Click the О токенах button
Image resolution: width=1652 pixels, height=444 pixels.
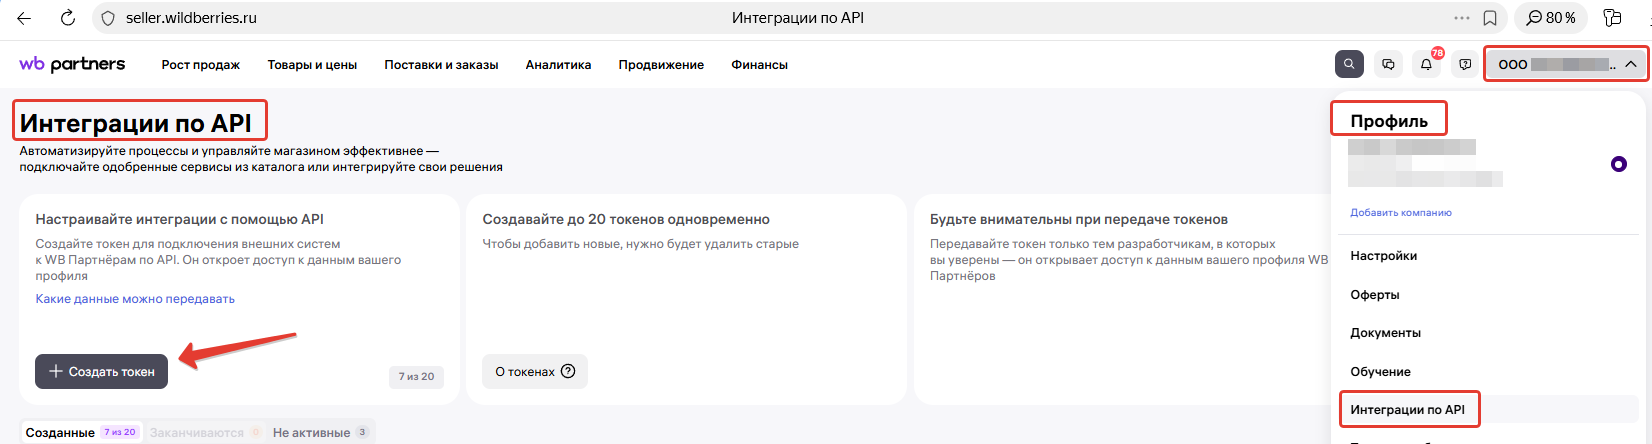coord(534,371)
